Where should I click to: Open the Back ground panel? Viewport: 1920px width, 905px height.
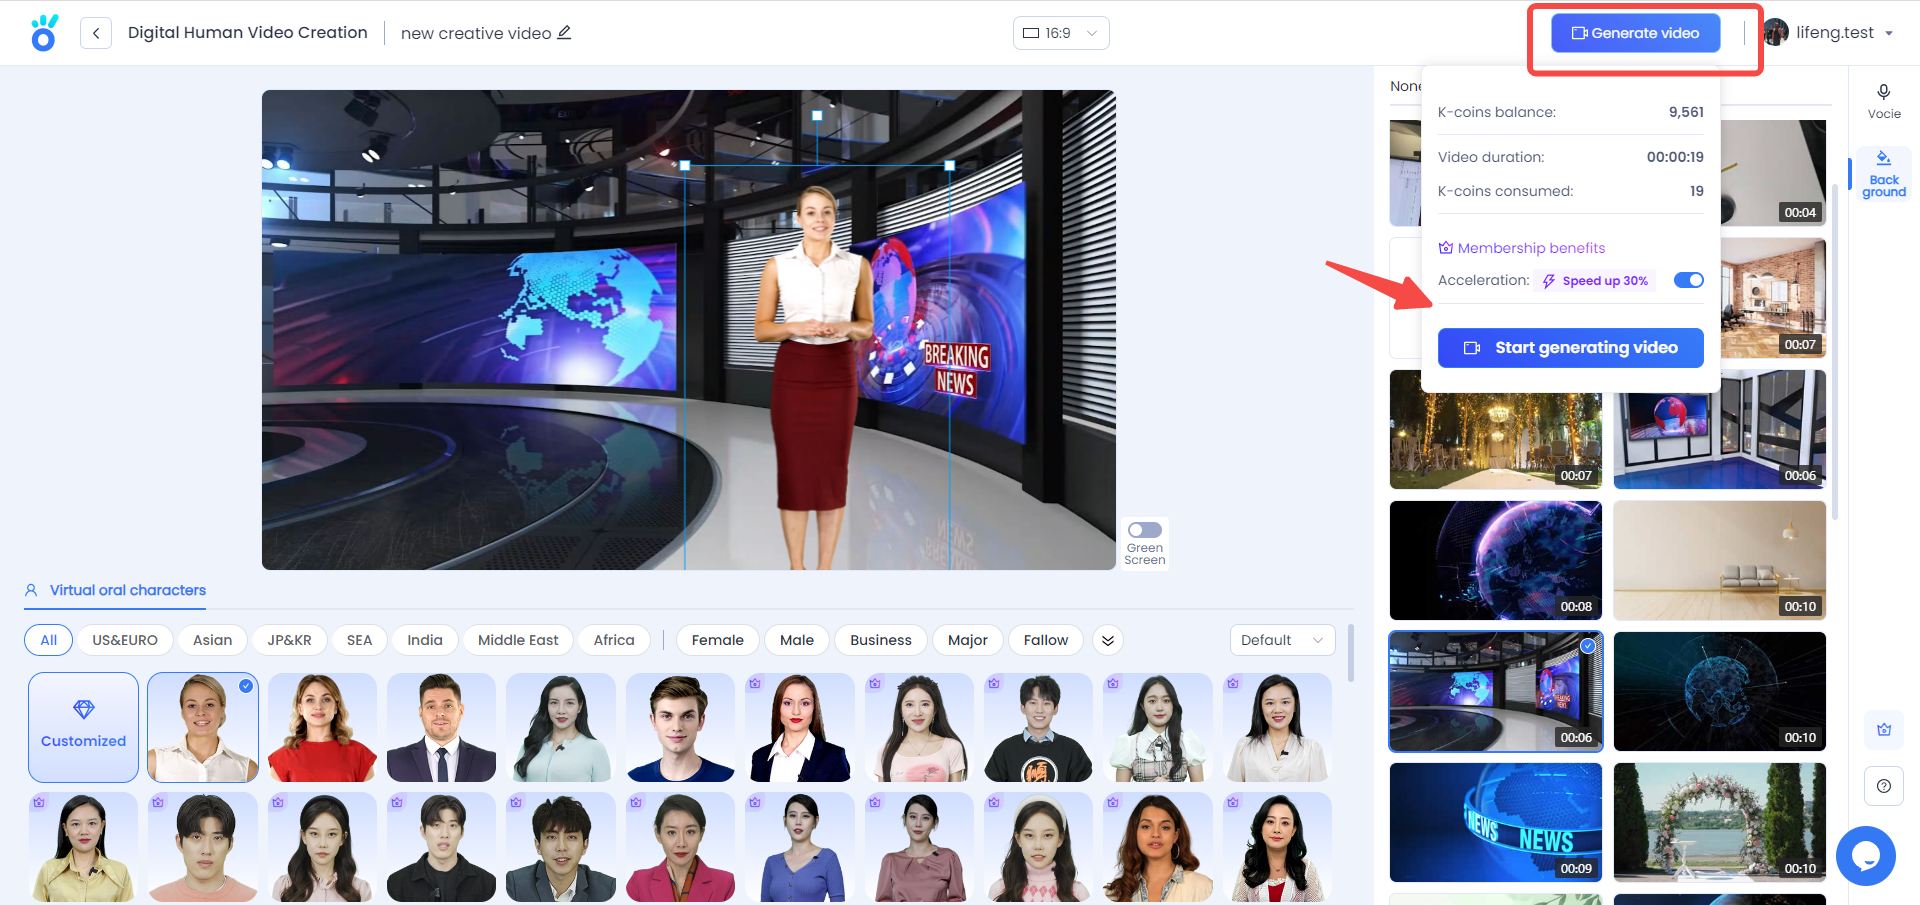tap(1884, 175)
